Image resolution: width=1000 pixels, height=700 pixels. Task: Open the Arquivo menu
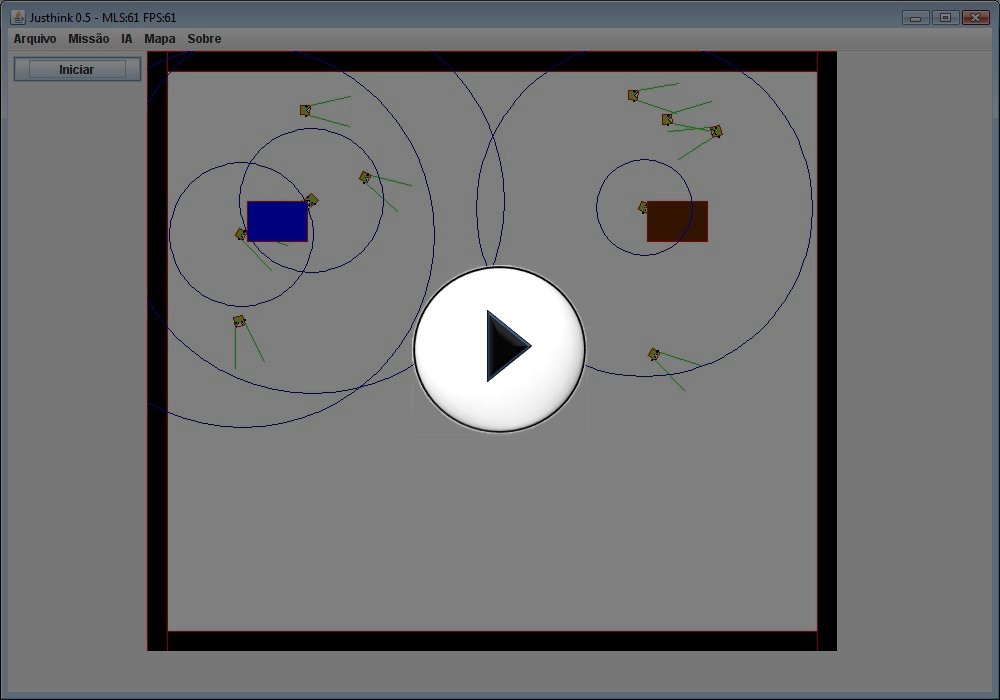click(35, 39)
